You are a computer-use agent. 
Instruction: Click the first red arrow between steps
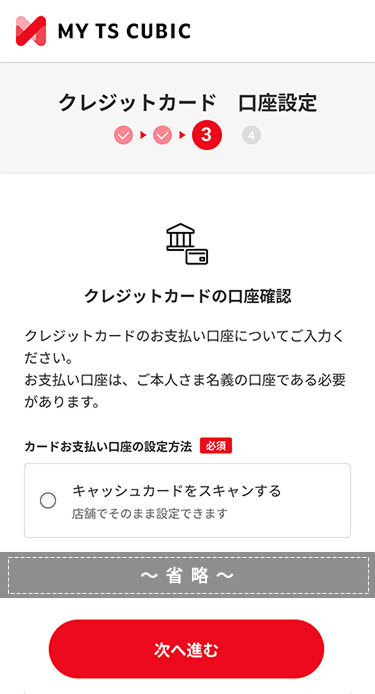pyautogui.click(x=143, y=135)
